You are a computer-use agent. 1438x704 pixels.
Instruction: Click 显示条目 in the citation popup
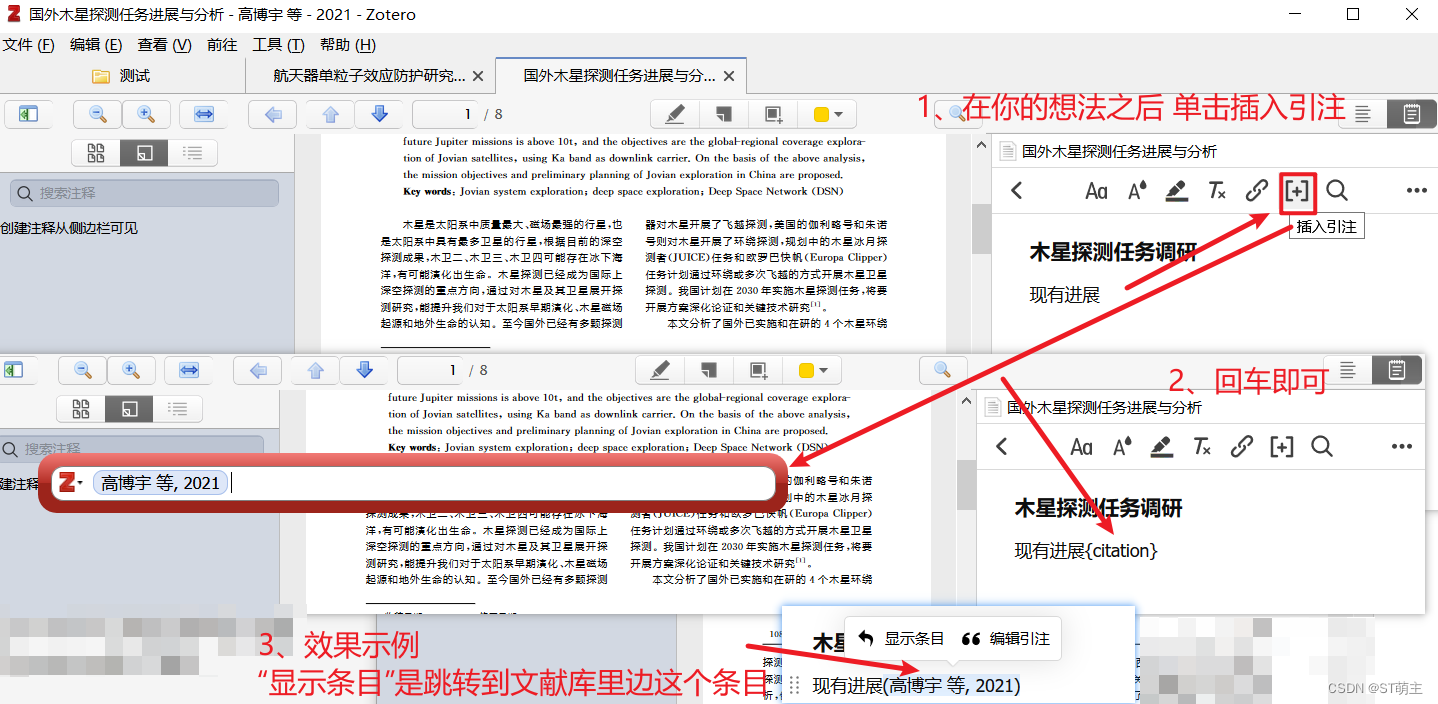(x=902, y=638)
